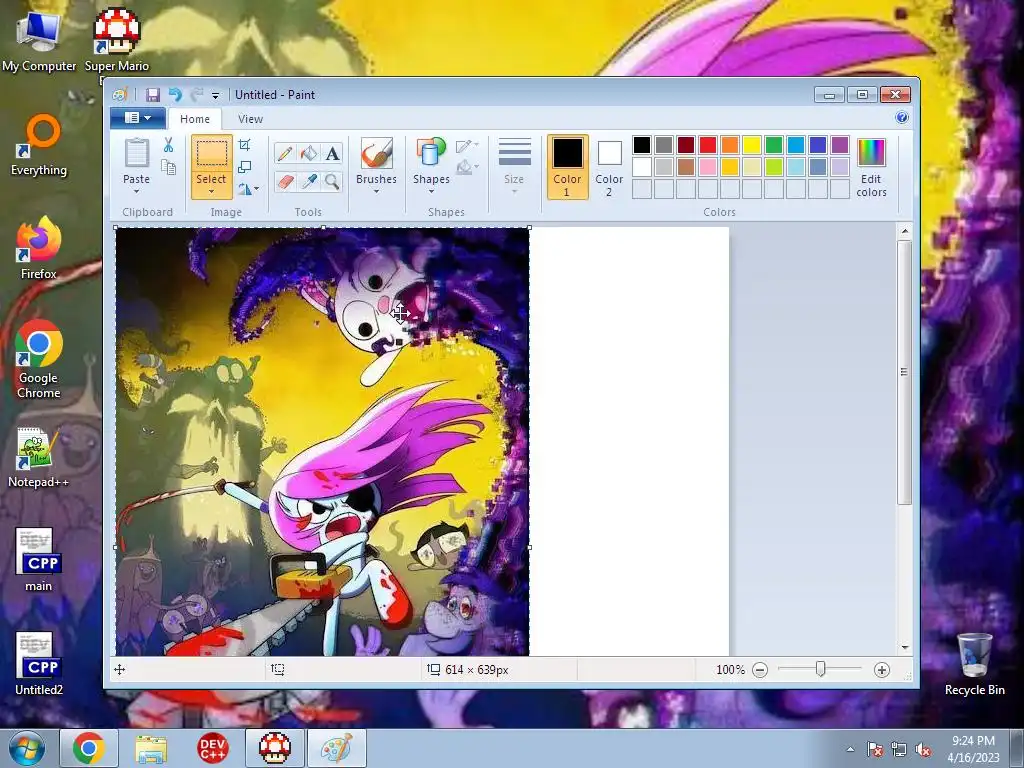The height and width of the screenshot is (768, 1024).
Task: Click the Paint taskbar button
Action: [x=336, y=748]
